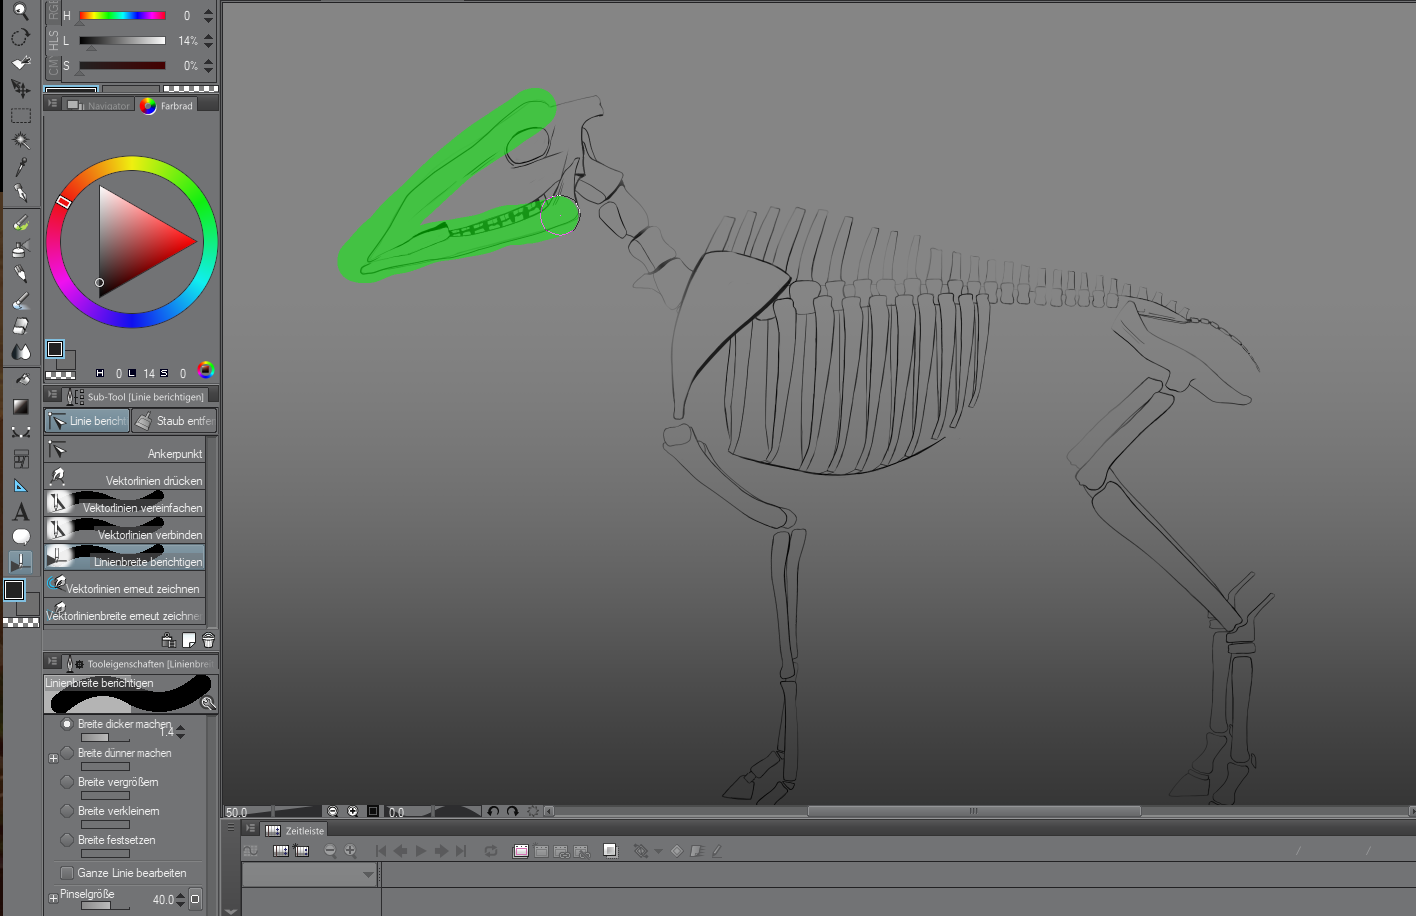Viewport: 1416px width, 916px height.
Task: Rotate canvas right with clockwise arrow
Action: pos(512,812)
